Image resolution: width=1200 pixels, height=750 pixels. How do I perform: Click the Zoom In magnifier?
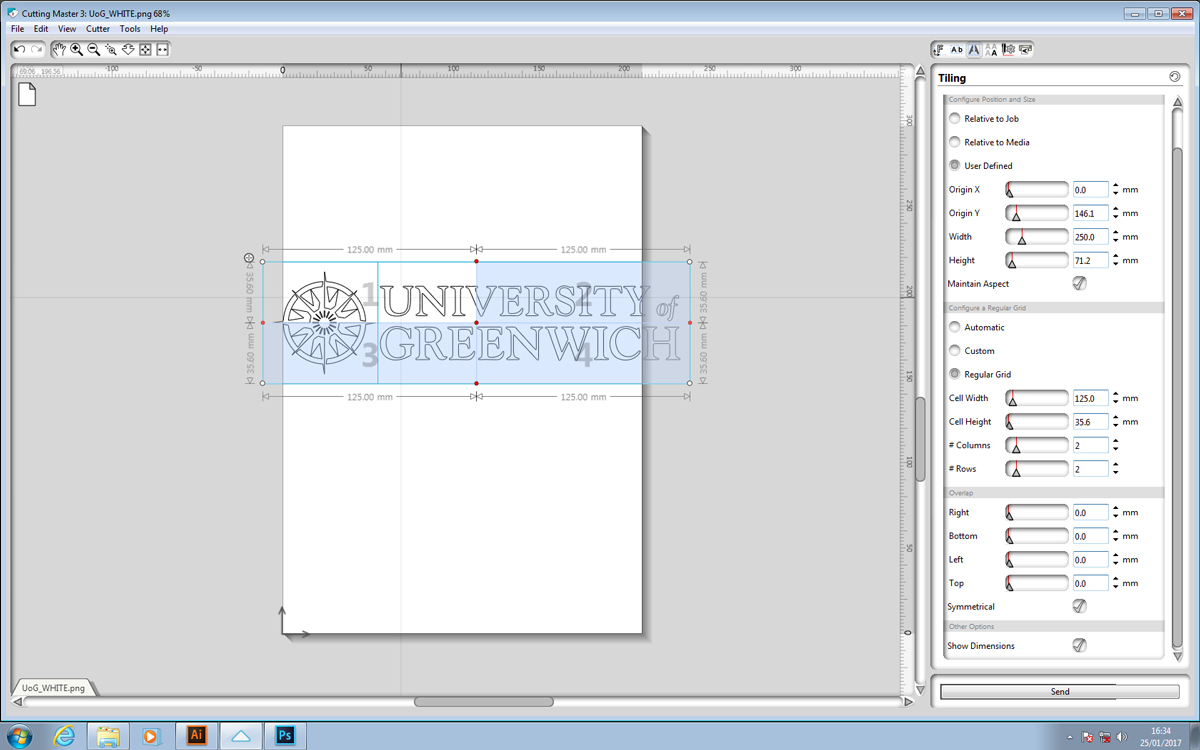click(76, 49)
